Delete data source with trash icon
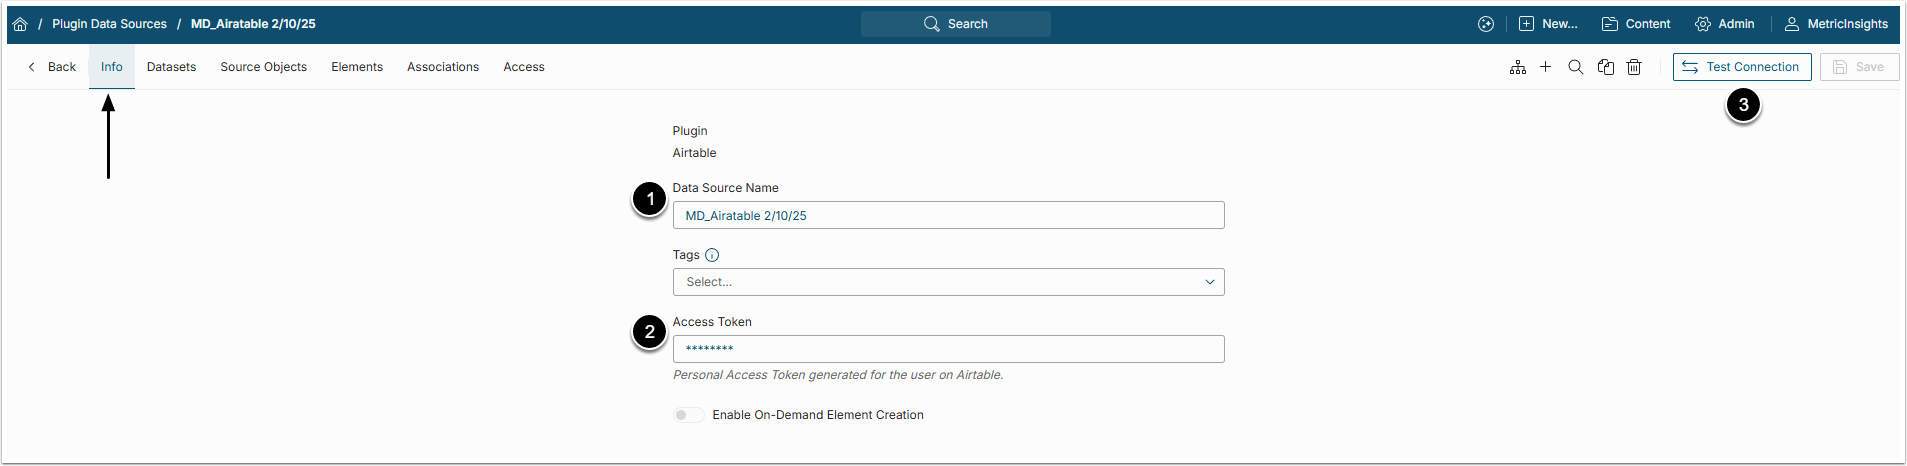The width and height of the screenshot is (1907, 466). 1634,67
